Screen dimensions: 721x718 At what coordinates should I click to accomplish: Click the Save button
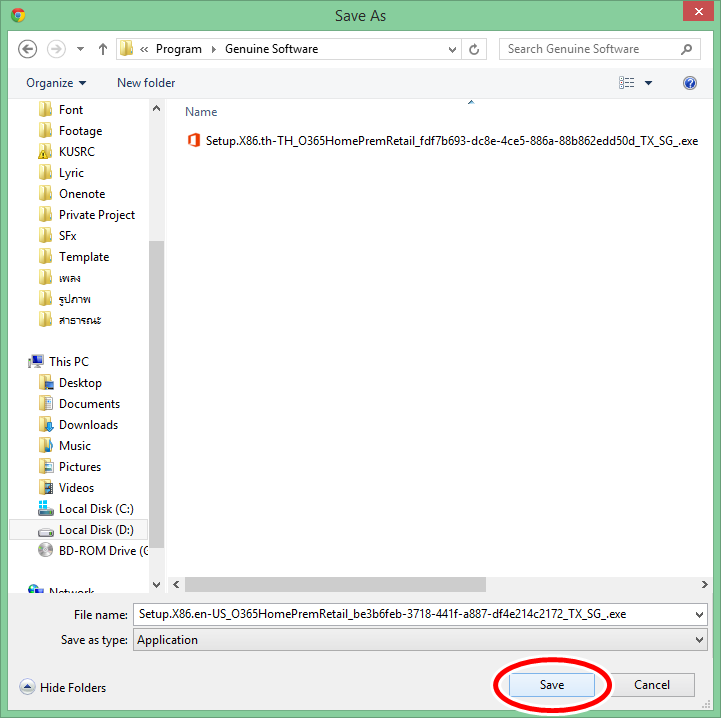[552, 685]
